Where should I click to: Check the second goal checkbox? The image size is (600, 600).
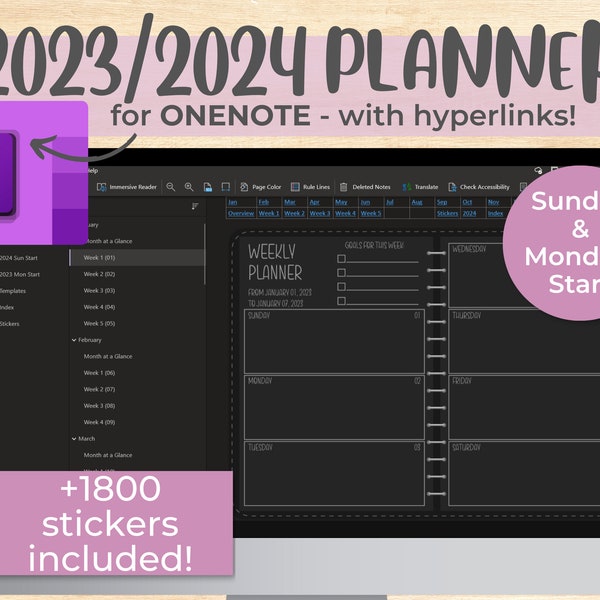[x=341, y=272]
